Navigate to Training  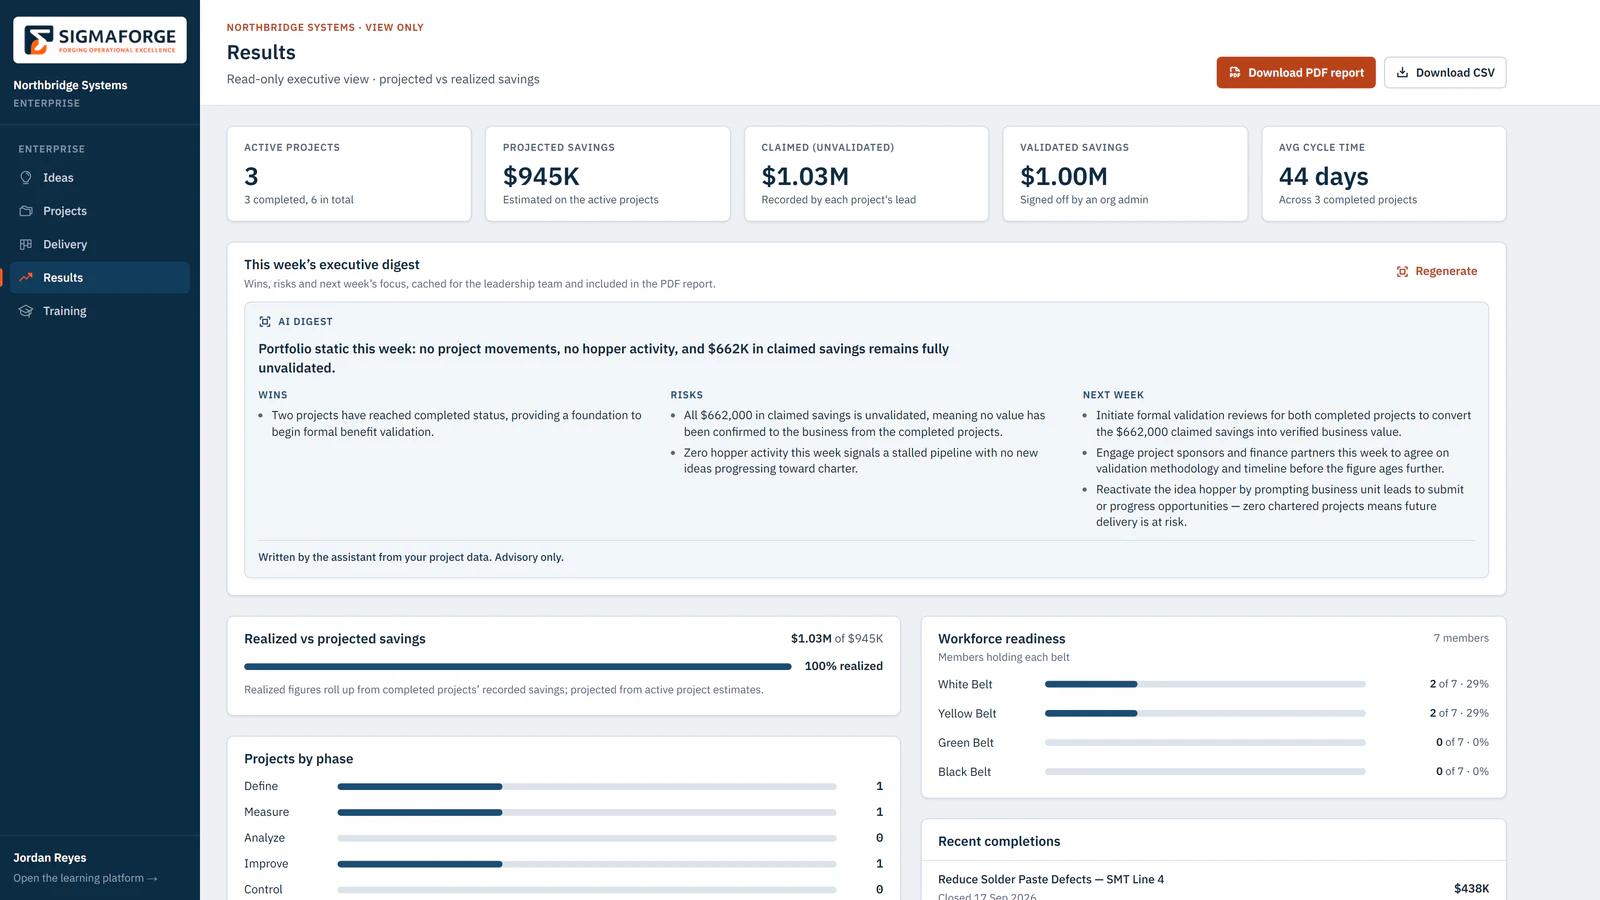pos(100,311)
